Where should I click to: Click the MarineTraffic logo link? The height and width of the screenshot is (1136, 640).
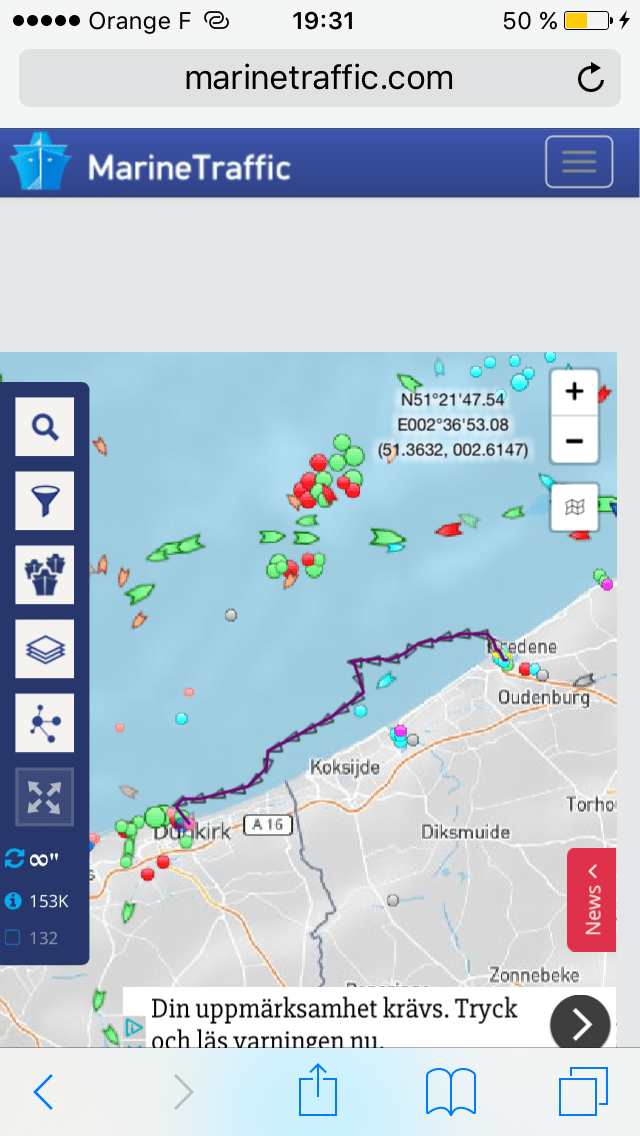[x=150, y=165]
